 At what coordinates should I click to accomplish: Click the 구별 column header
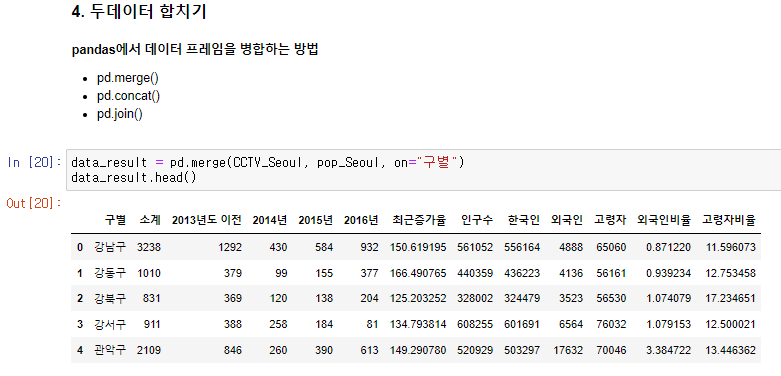click(x=115, y=220)
